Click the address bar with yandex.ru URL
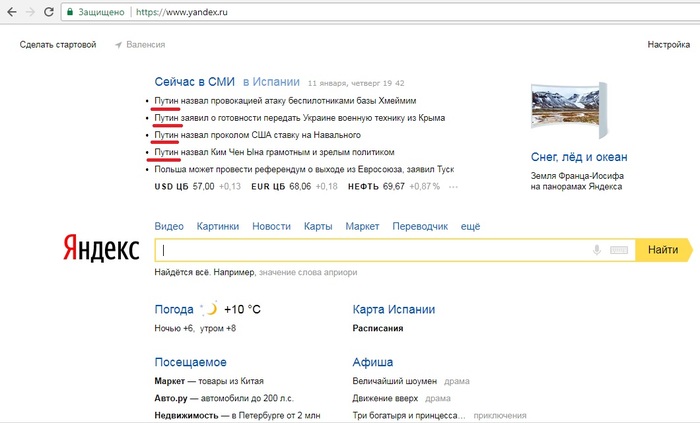700x423 pixels. pos(379,12)
